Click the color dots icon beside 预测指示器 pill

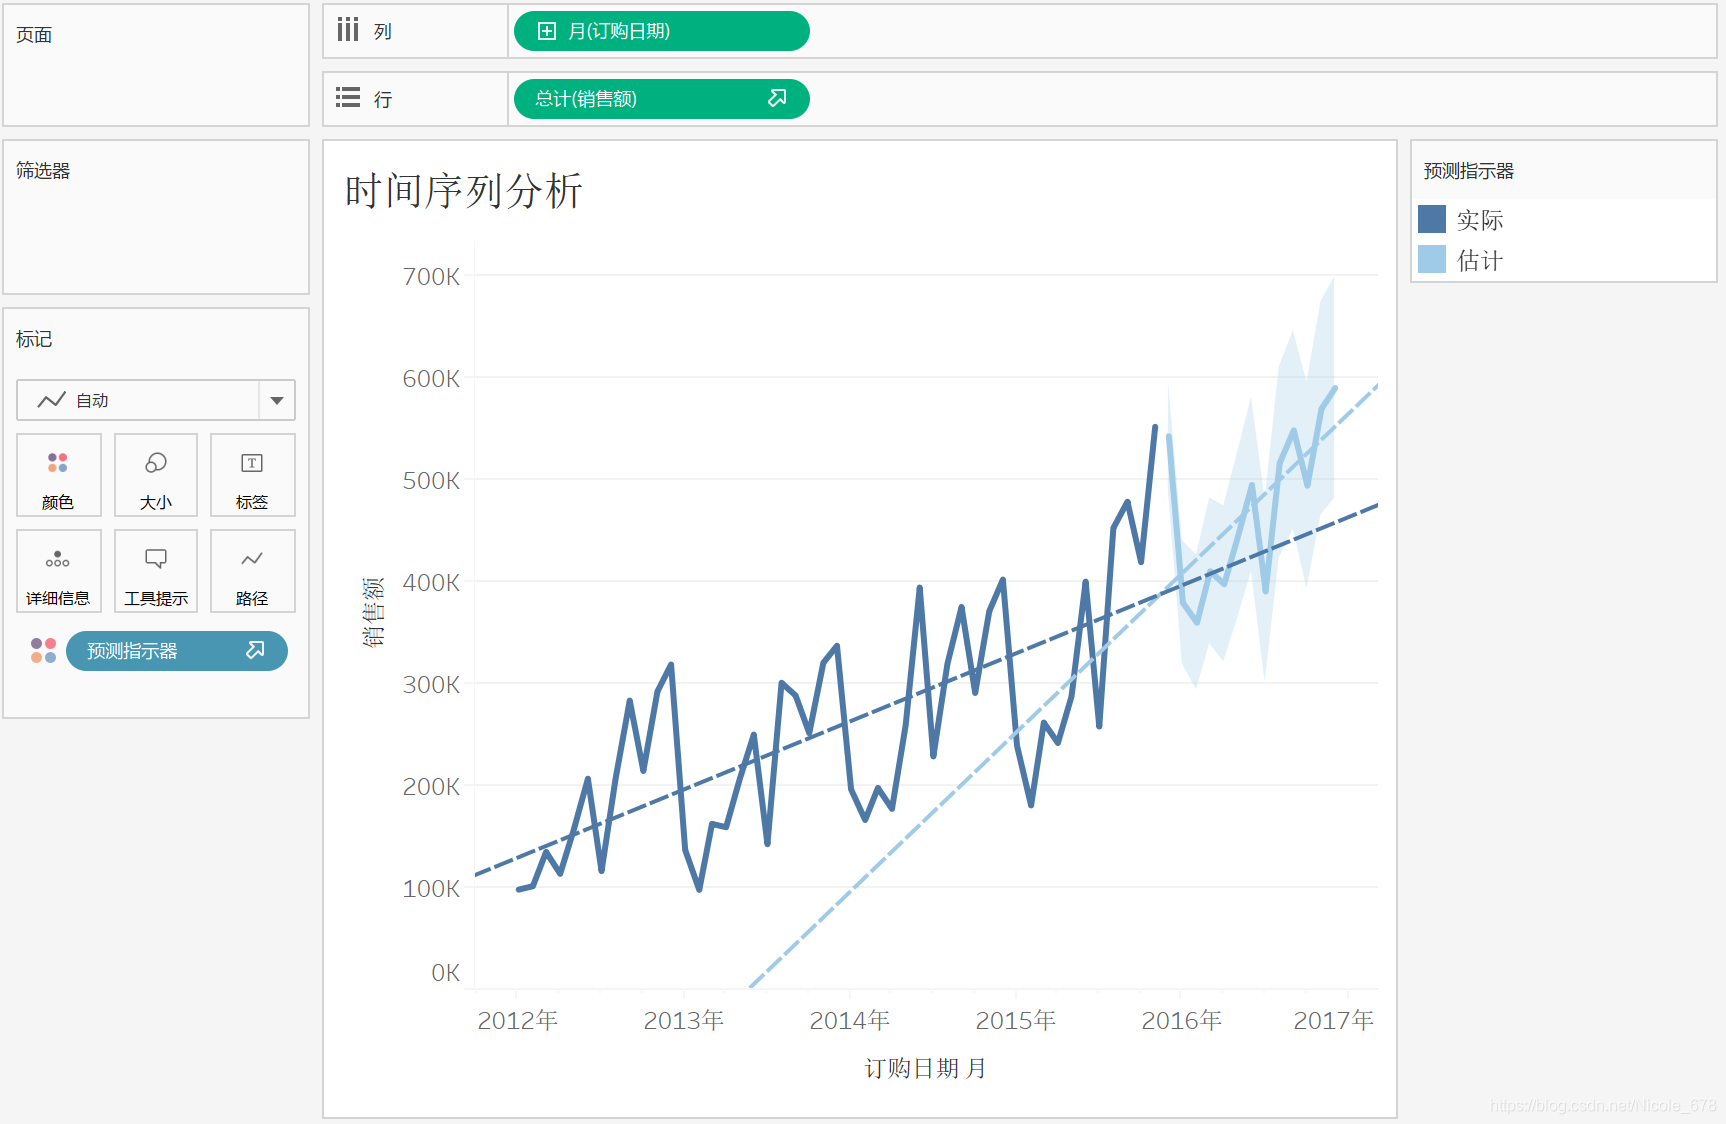[x=43, y=651]
